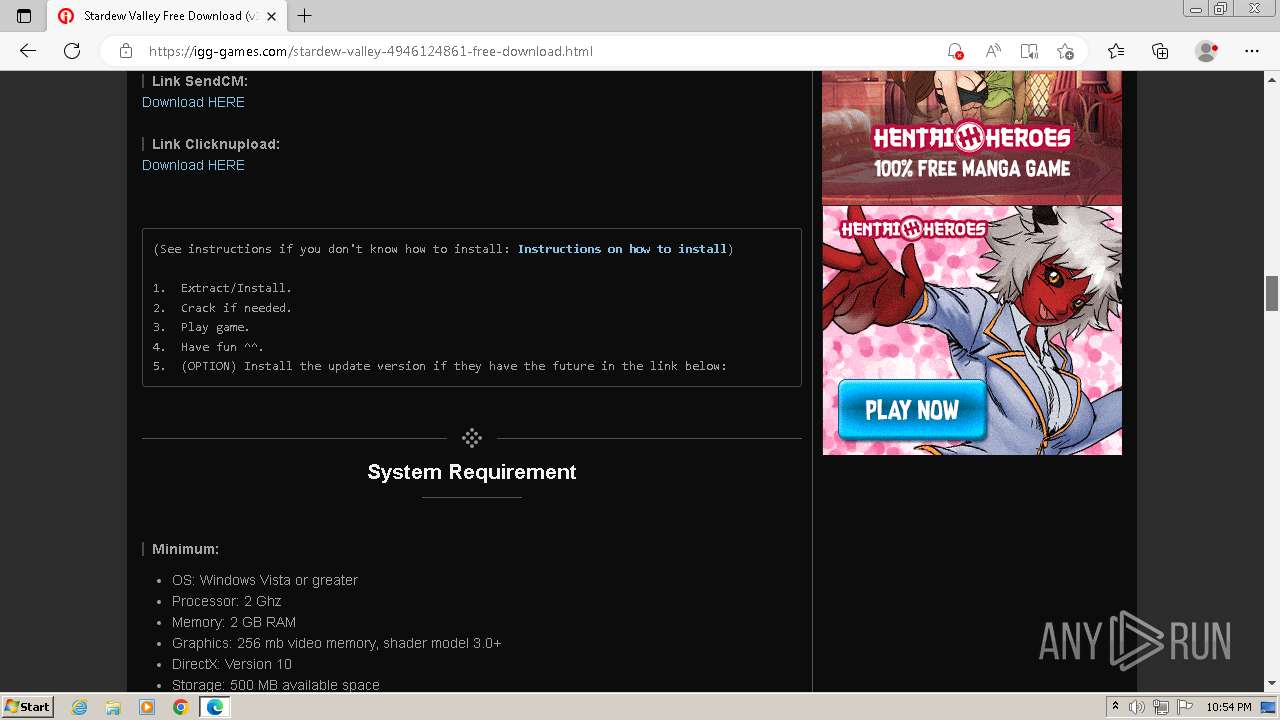Click the Play Now ad button
Viewport: 1280px width, 720px height.
(x=912, y=410)
